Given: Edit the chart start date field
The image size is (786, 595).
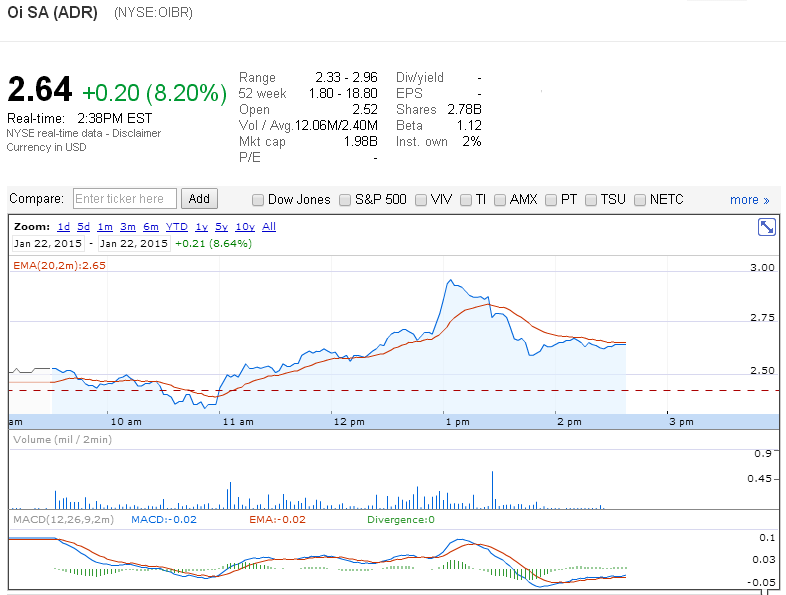Looking at the screenshot, I should [48, 244].
